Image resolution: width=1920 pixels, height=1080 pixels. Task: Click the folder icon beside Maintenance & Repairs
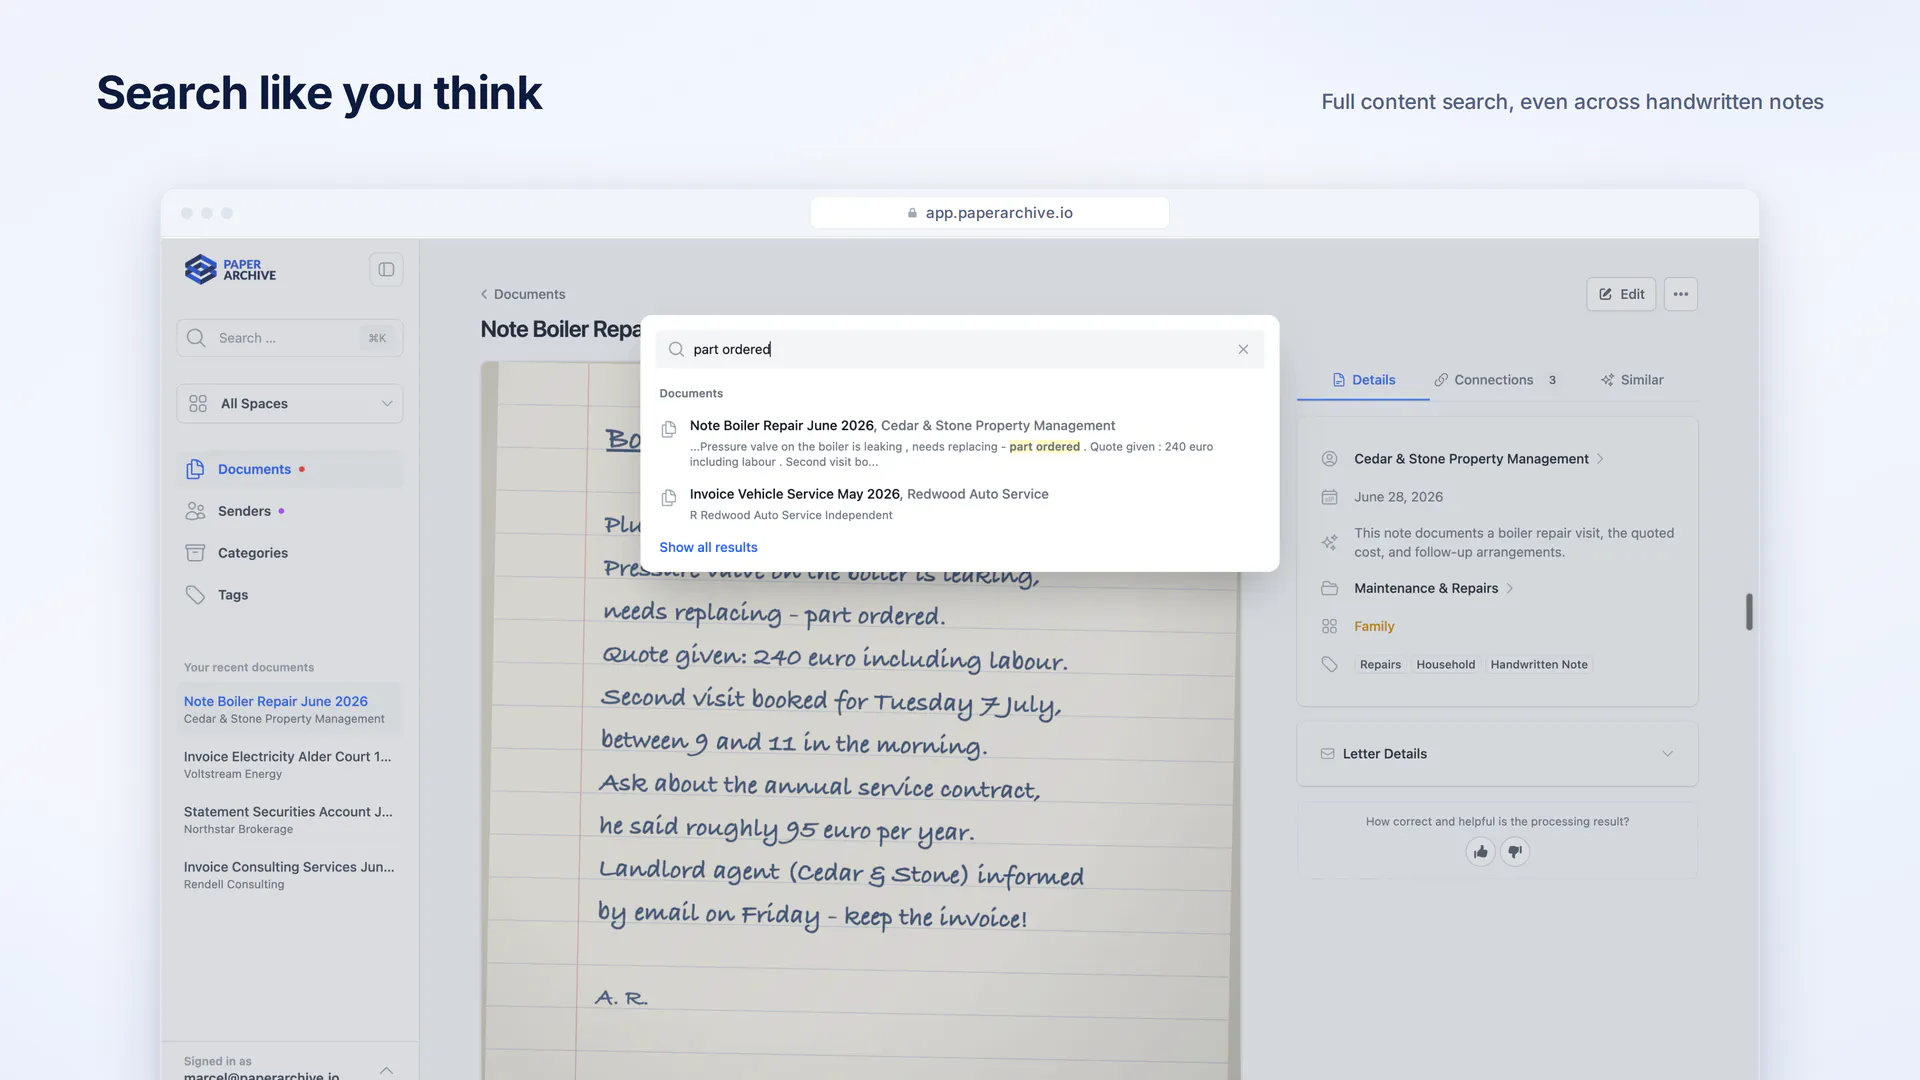[1329, 588]
